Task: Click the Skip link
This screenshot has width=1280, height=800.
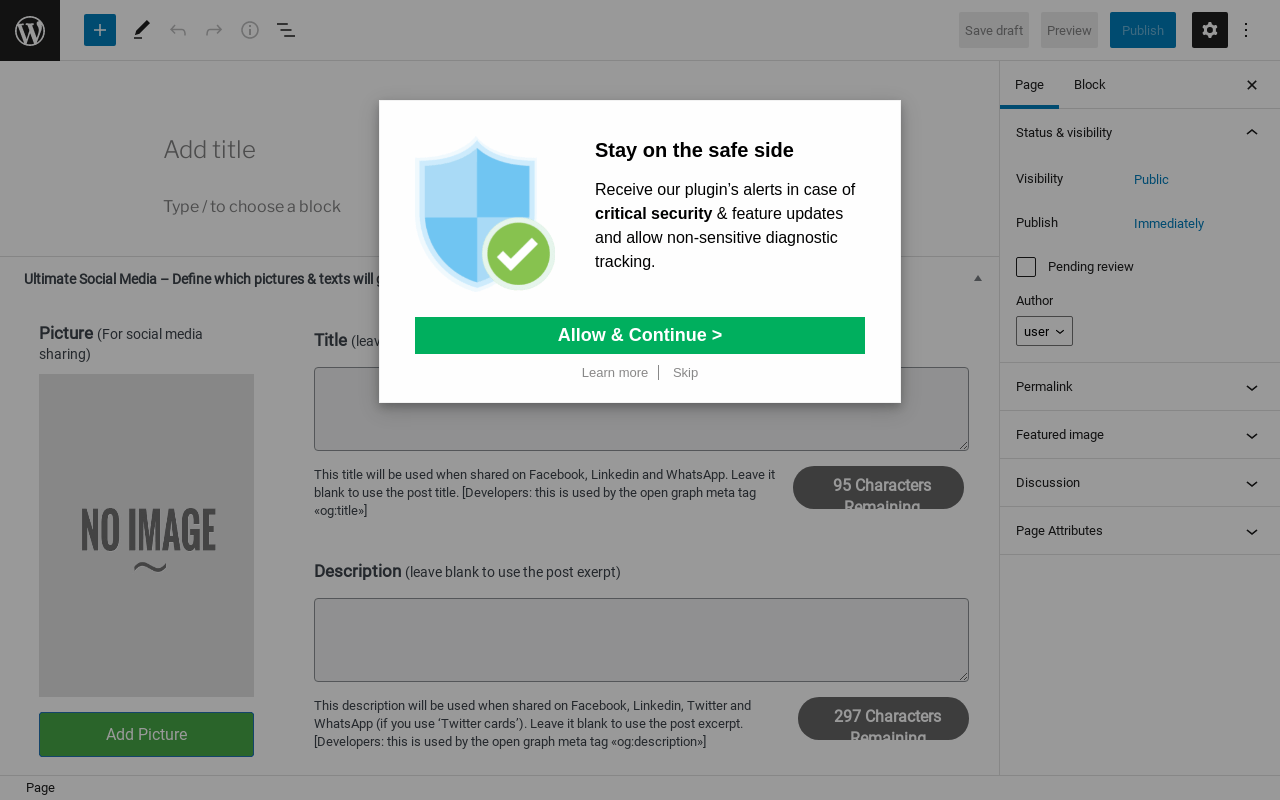Action: coord(685,373)
